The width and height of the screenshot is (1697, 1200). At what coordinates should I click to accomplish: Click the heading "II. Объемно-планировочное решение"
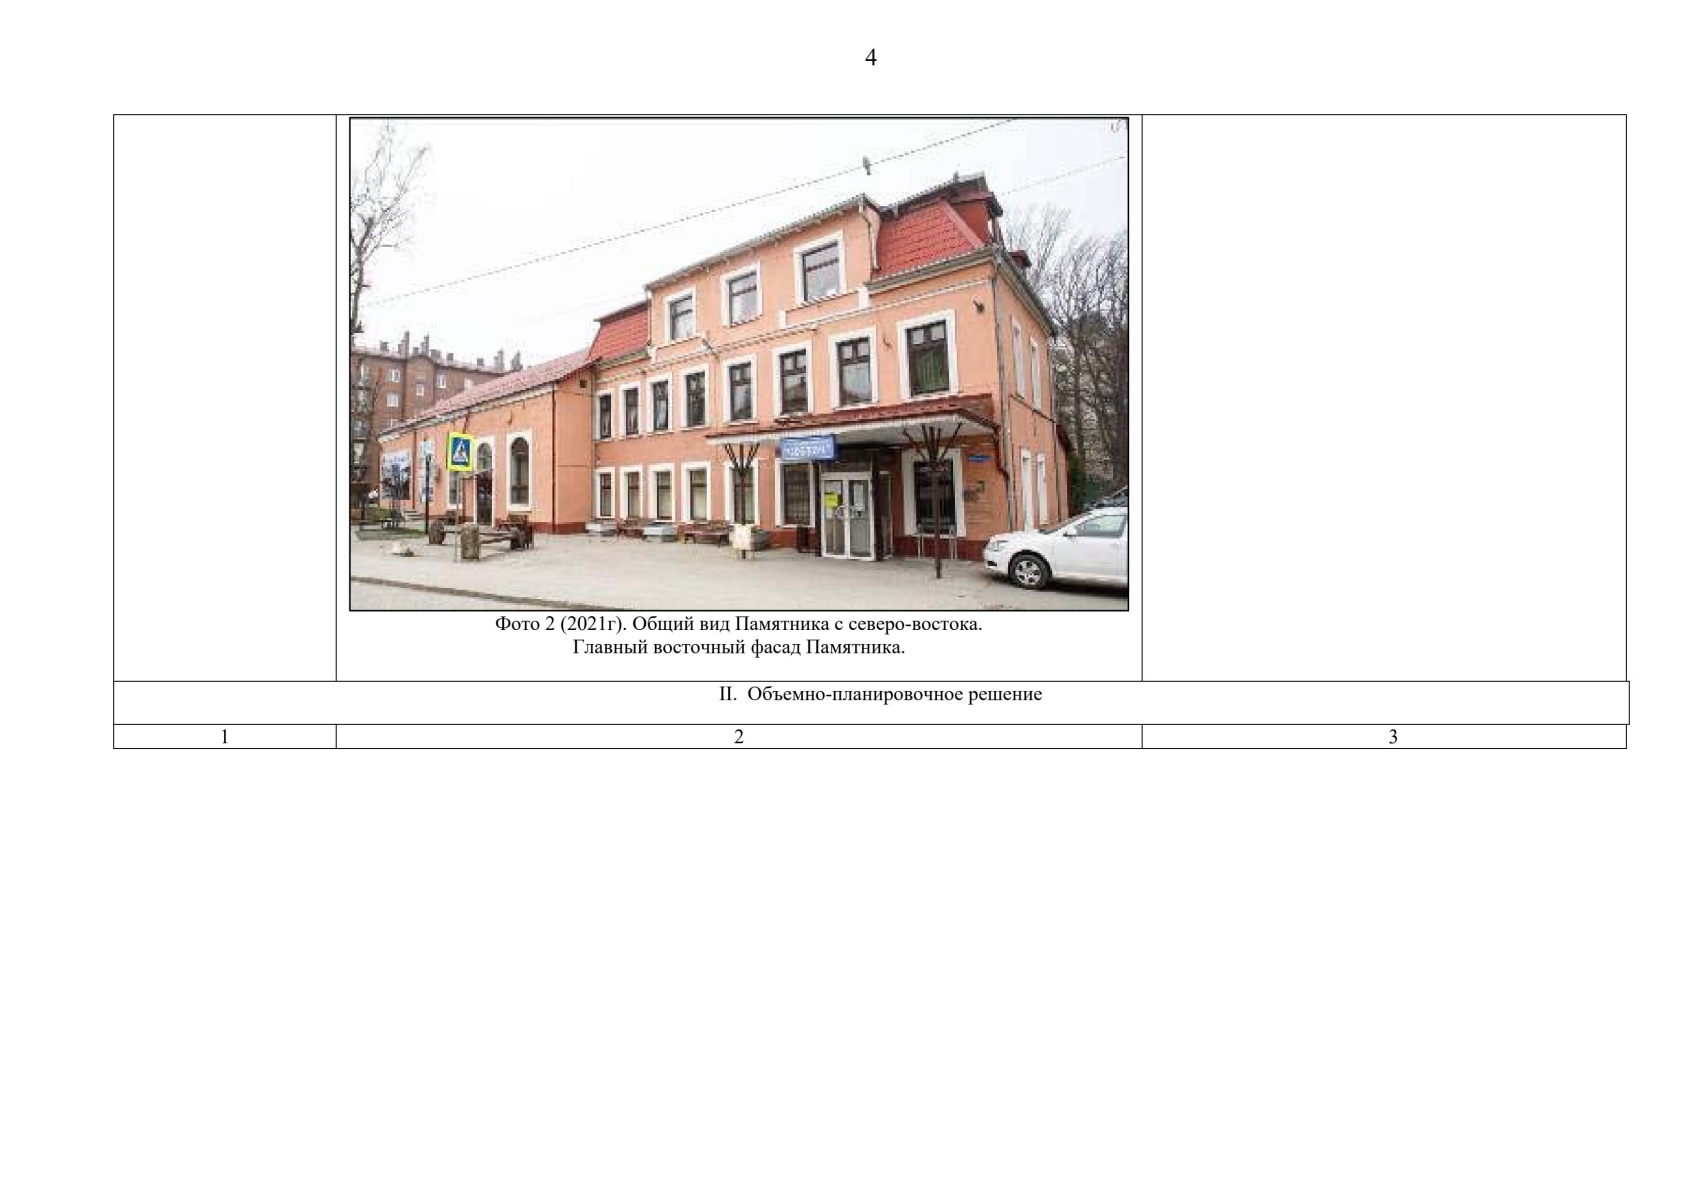(x=880, y=694)
